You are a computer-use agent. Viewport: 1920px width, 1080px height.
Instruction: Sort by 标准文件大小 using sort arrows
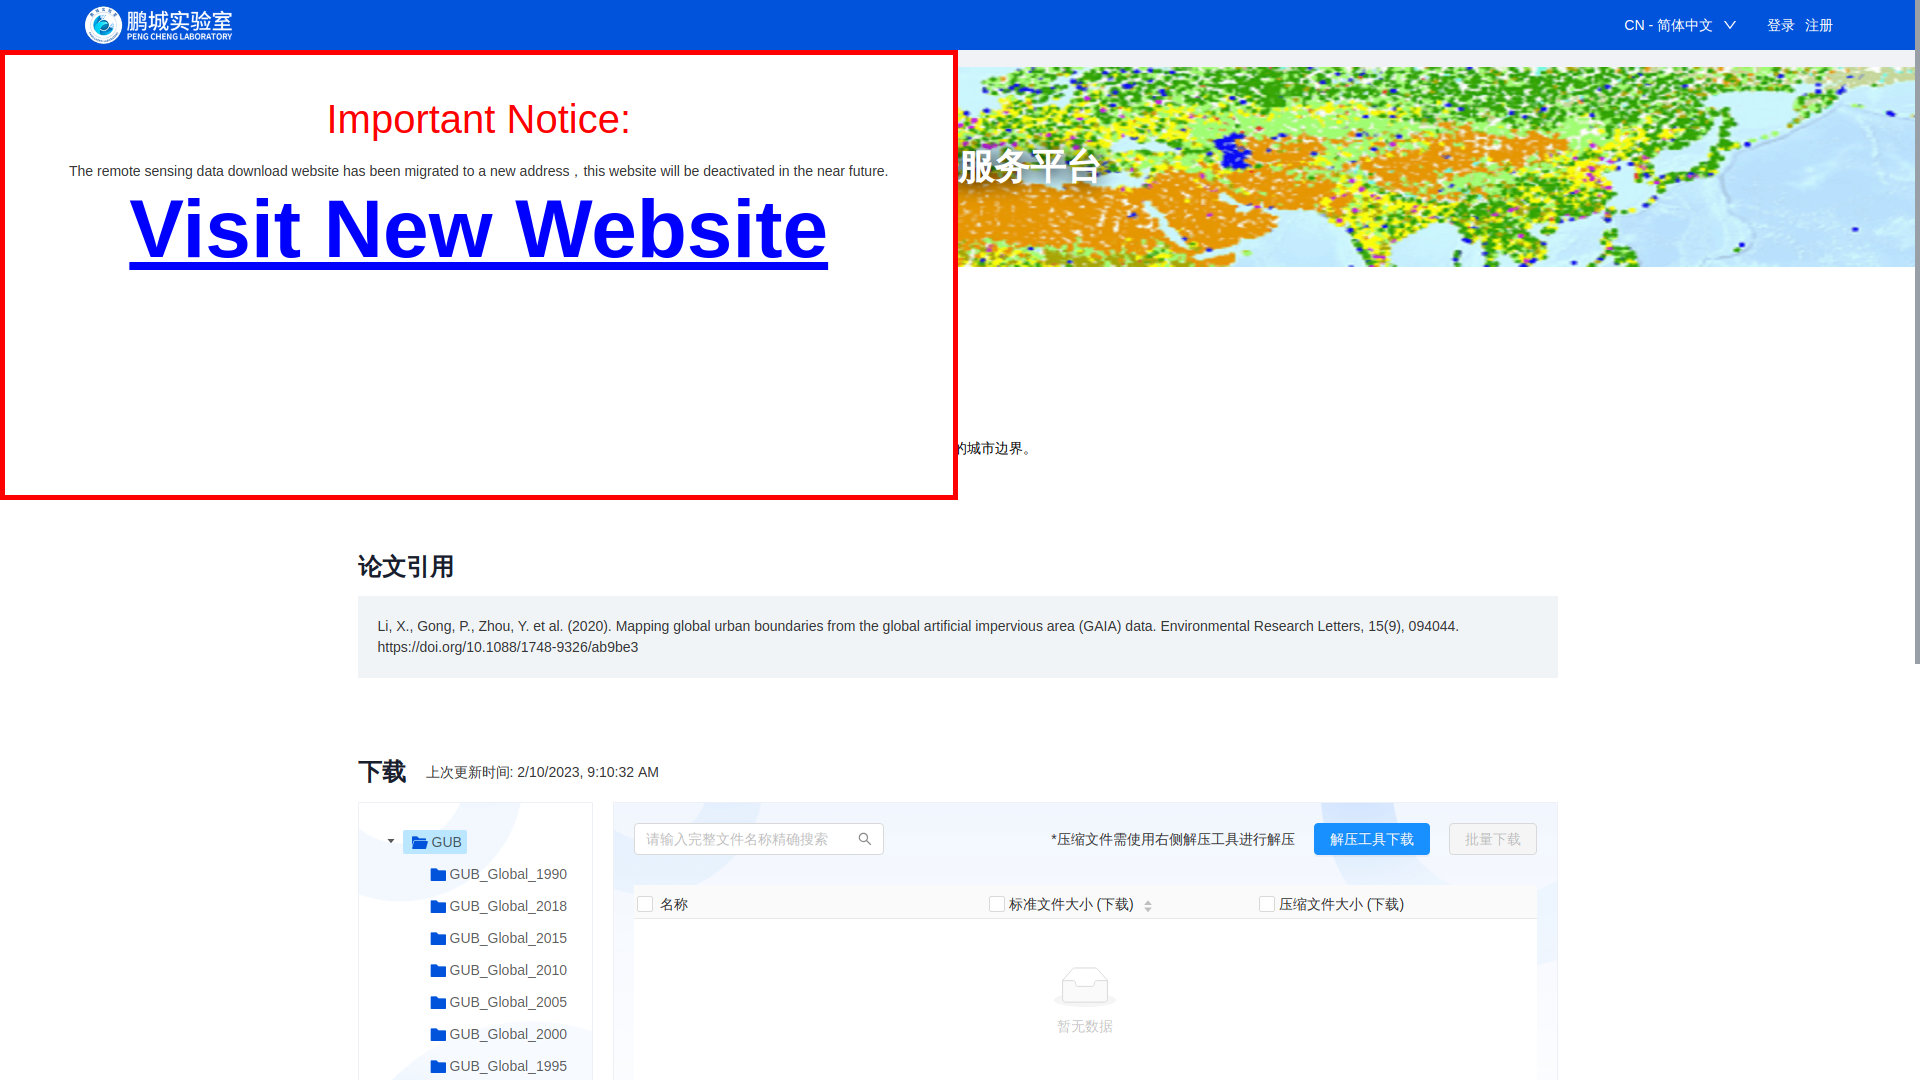coord(1148,905)
